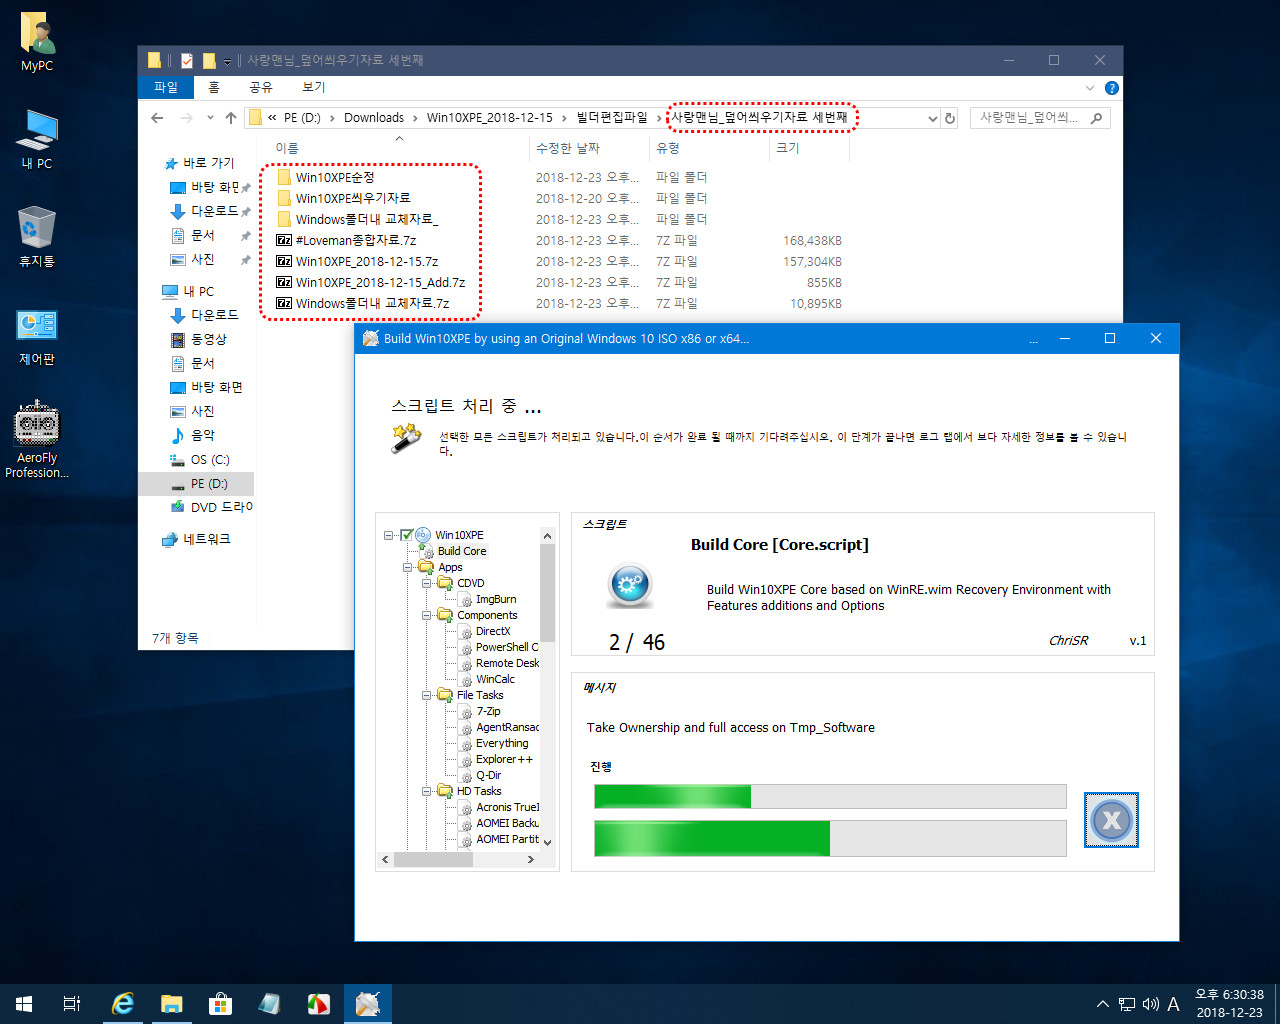Click the Explorer help question mark icon
Viewport: 1280px width, 1024px height.
(1111, 88)
